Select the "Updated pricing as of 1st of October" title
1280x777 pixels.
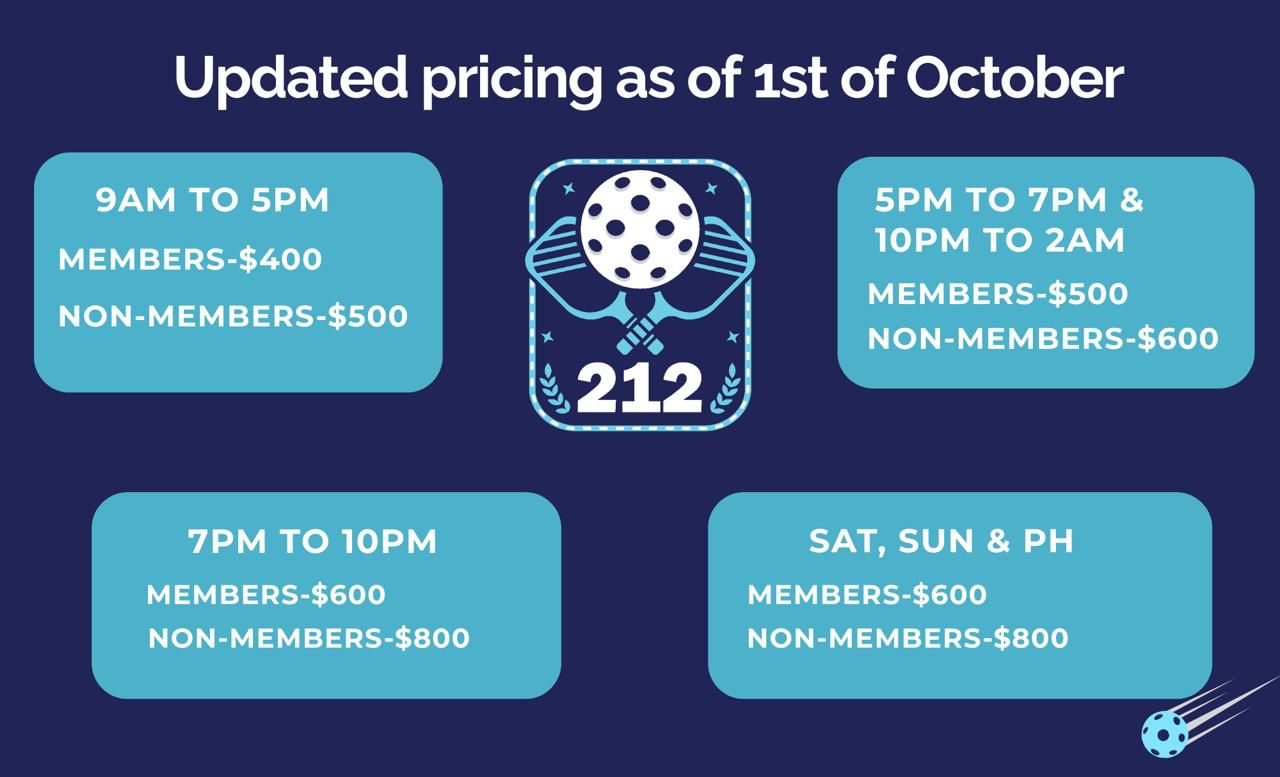point(649,77)
